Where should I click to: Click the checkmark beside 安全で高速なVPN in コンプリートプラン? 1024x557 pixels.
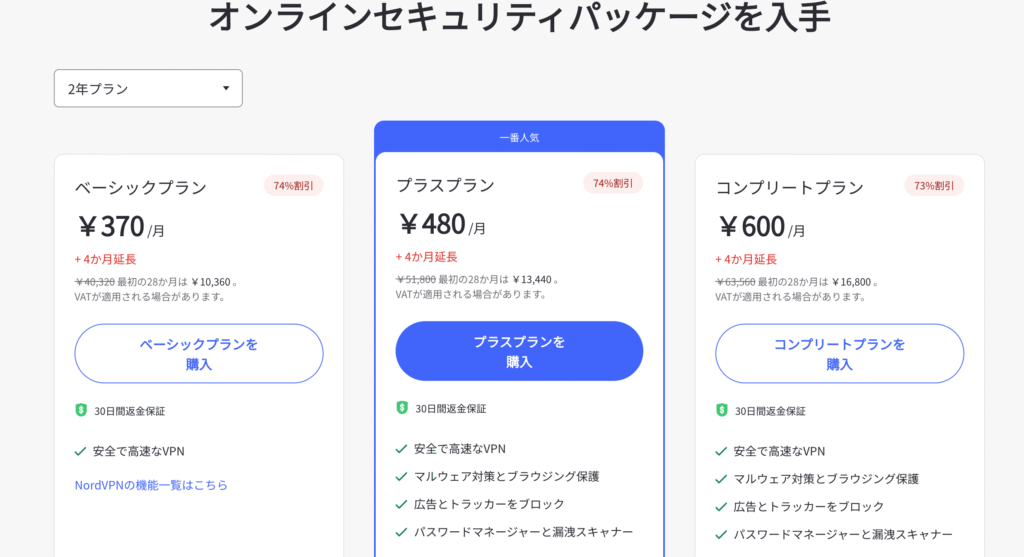click(722, 451)
